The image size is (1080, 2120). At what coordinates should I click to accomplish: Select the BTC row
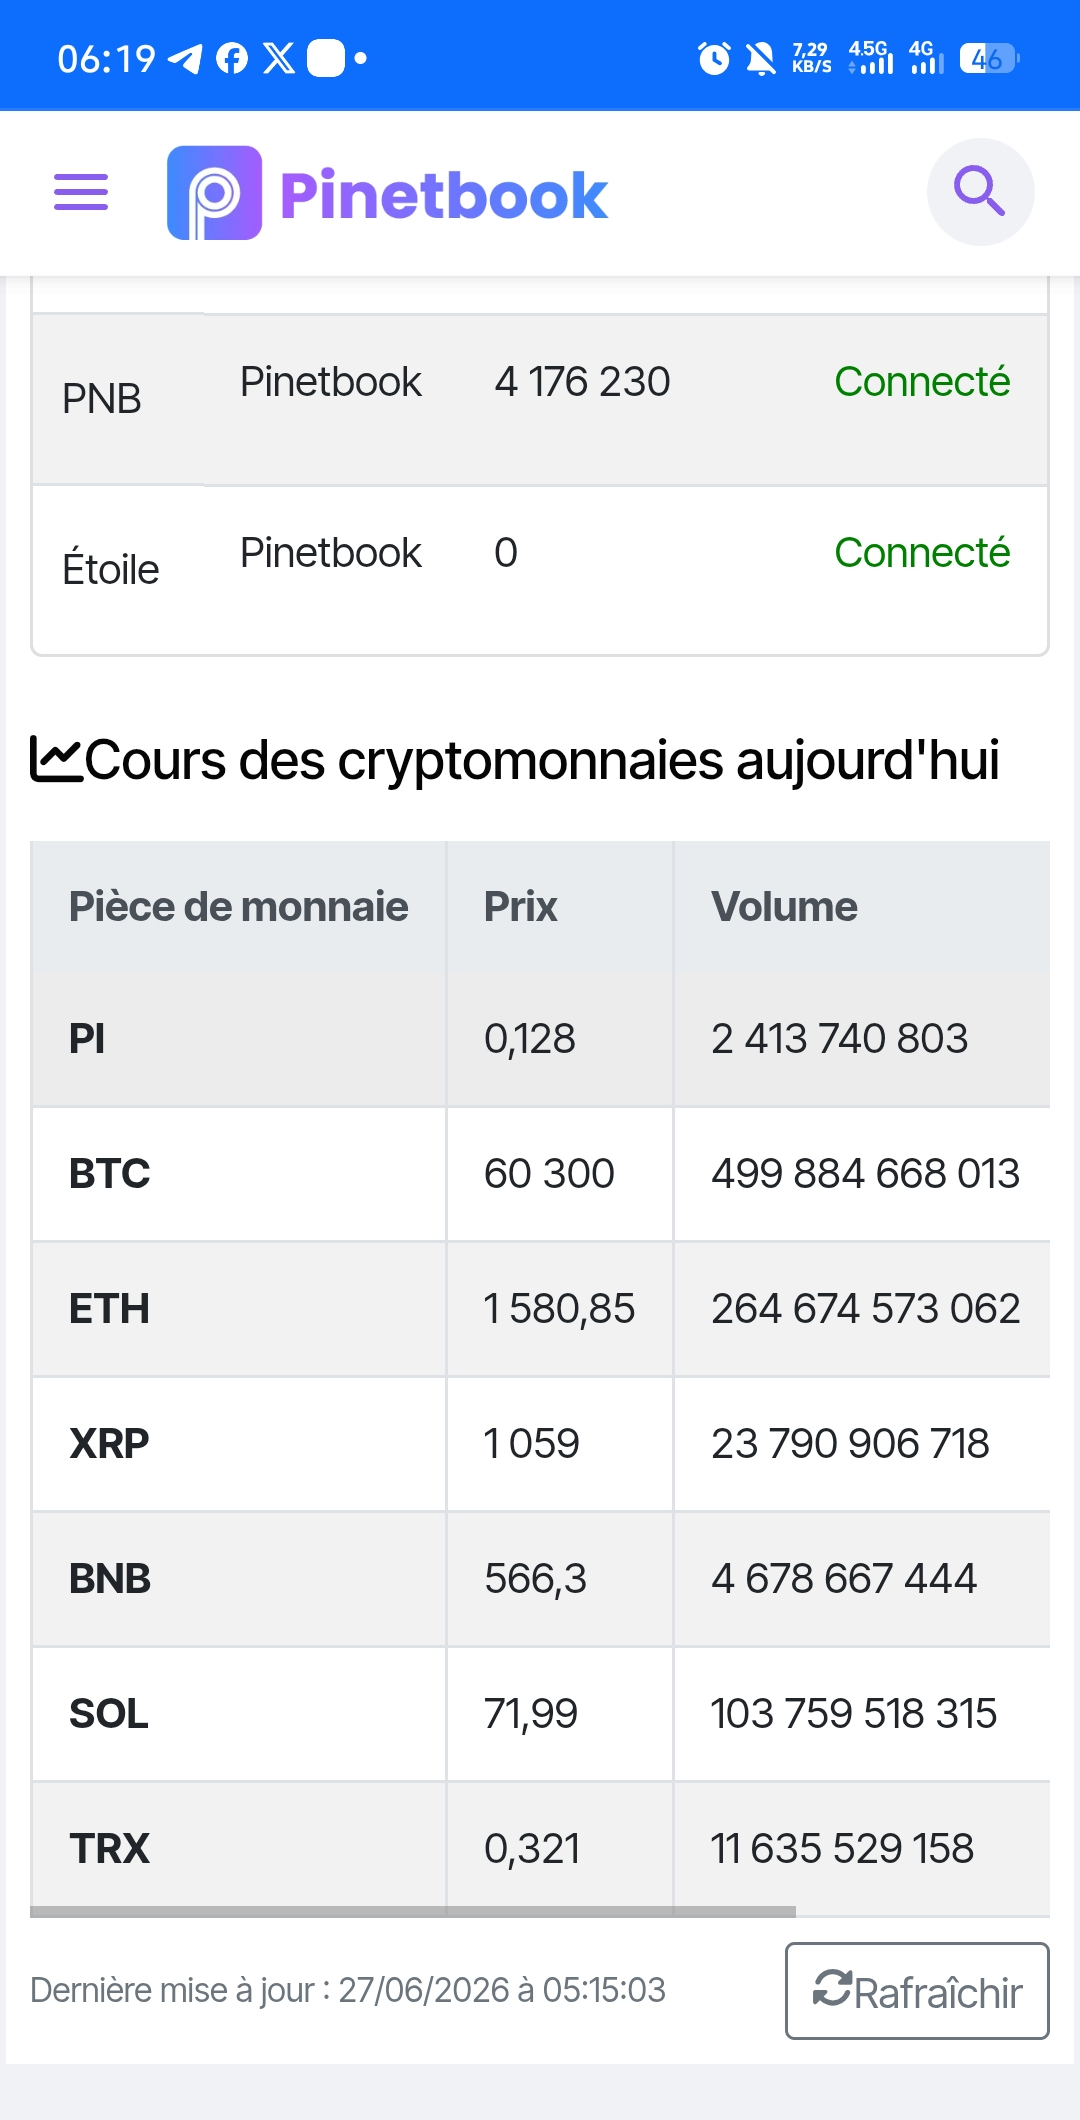tap(540, 1174)
